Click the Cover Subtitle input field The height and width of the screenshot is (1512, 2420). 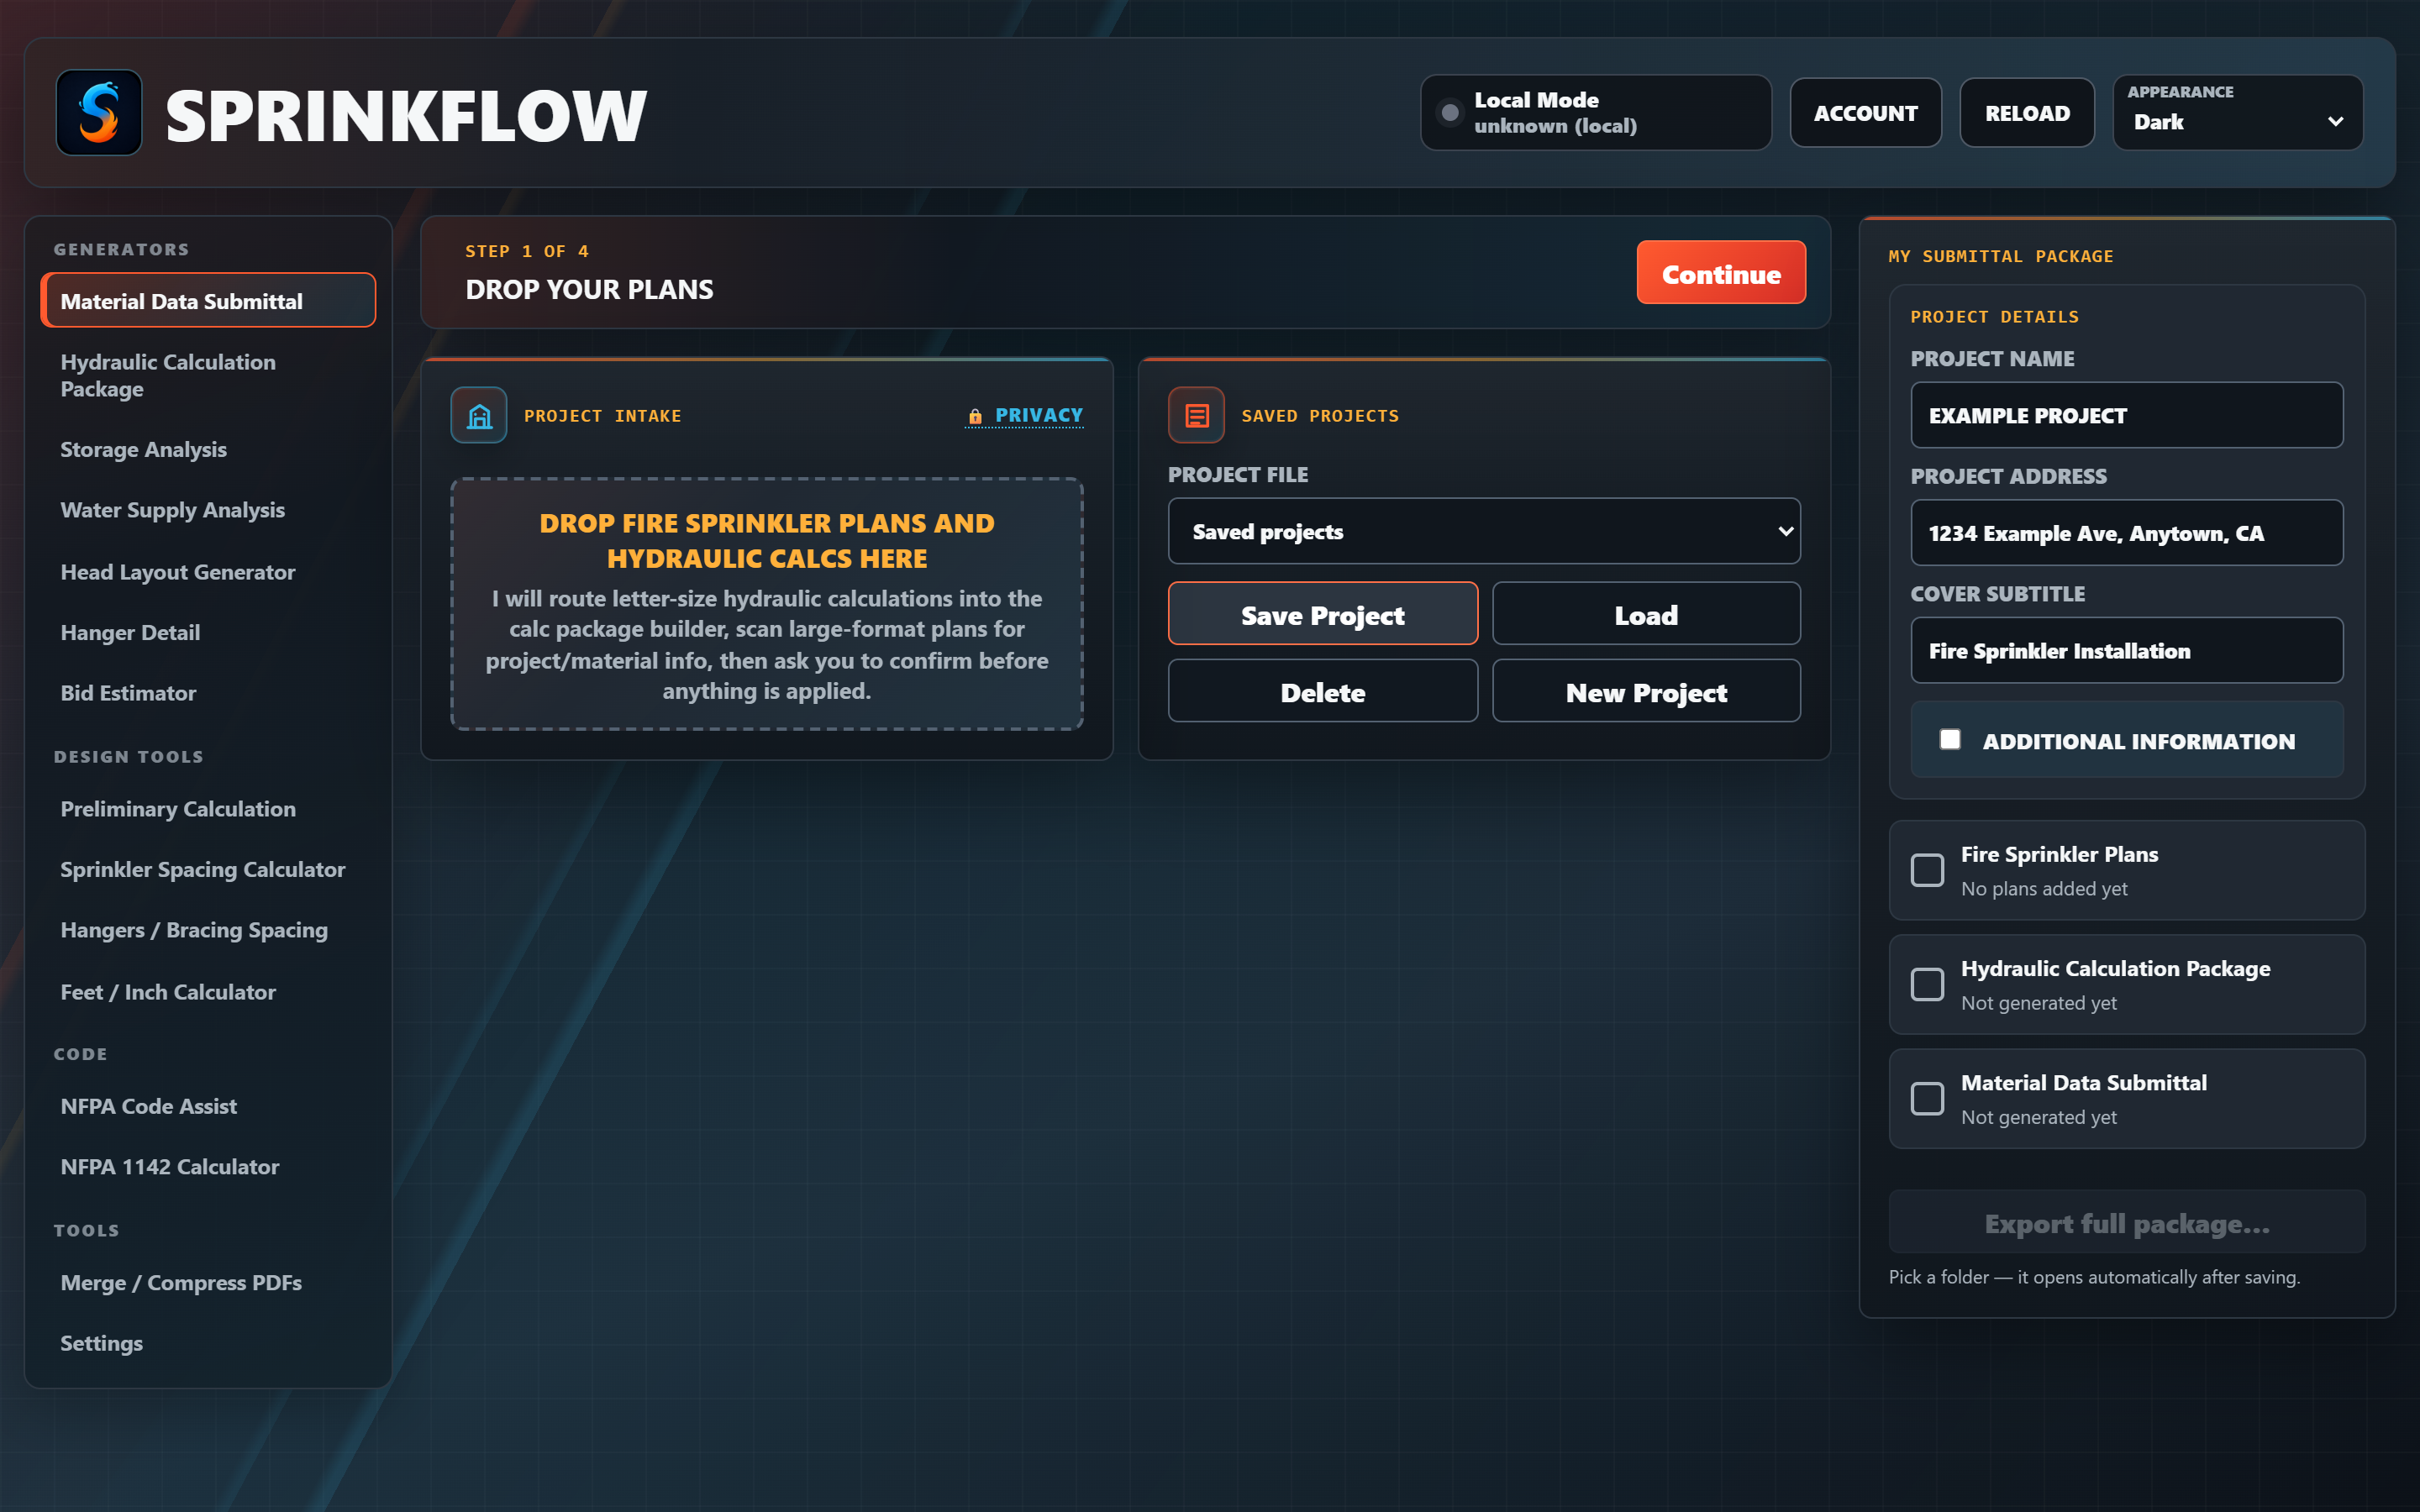[2127, 651]
